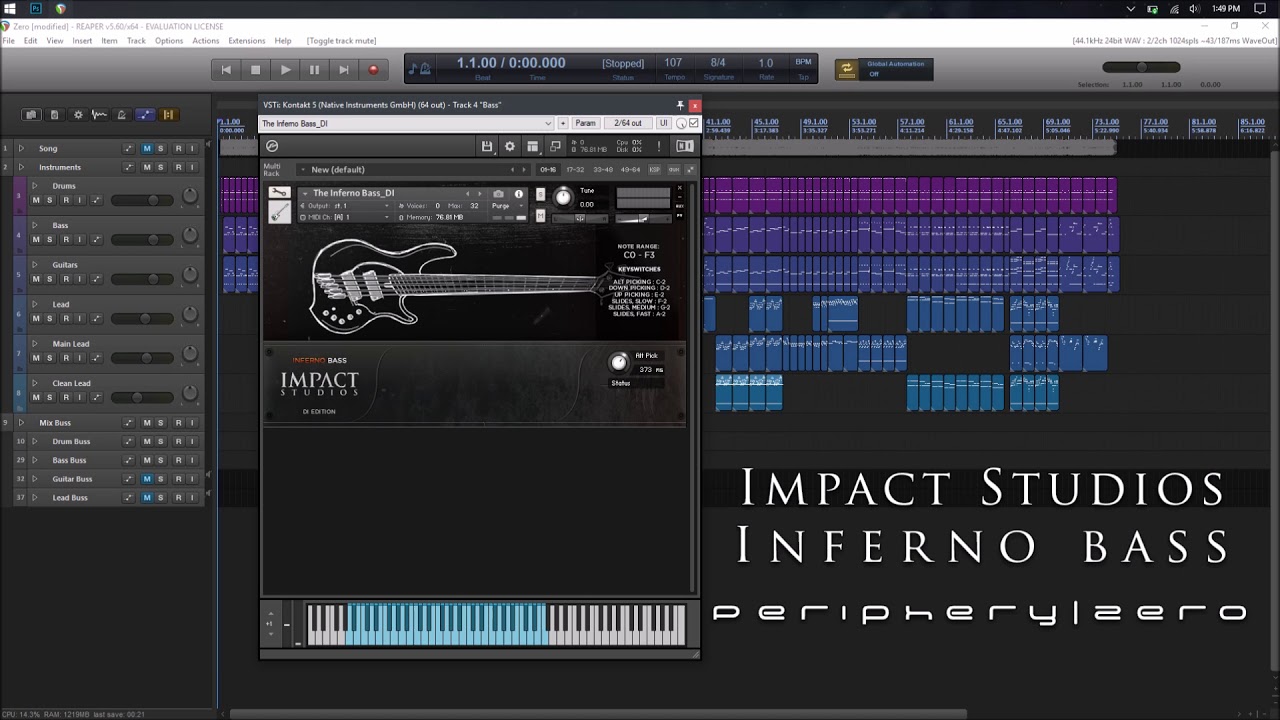Go to project start with transport rewind
The width and height of the screenshot is (1280, 720).
pos(226,70)
